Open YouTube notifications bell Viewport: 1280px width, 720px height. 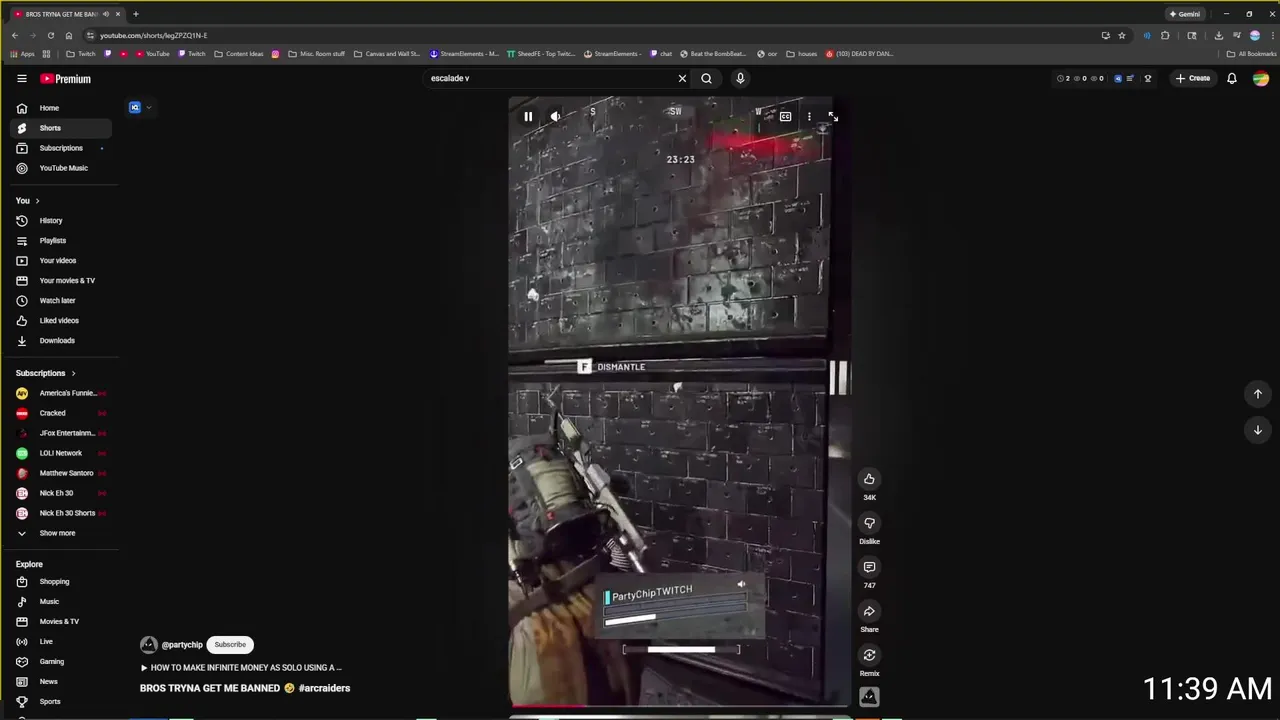(x=1232, y=78)
